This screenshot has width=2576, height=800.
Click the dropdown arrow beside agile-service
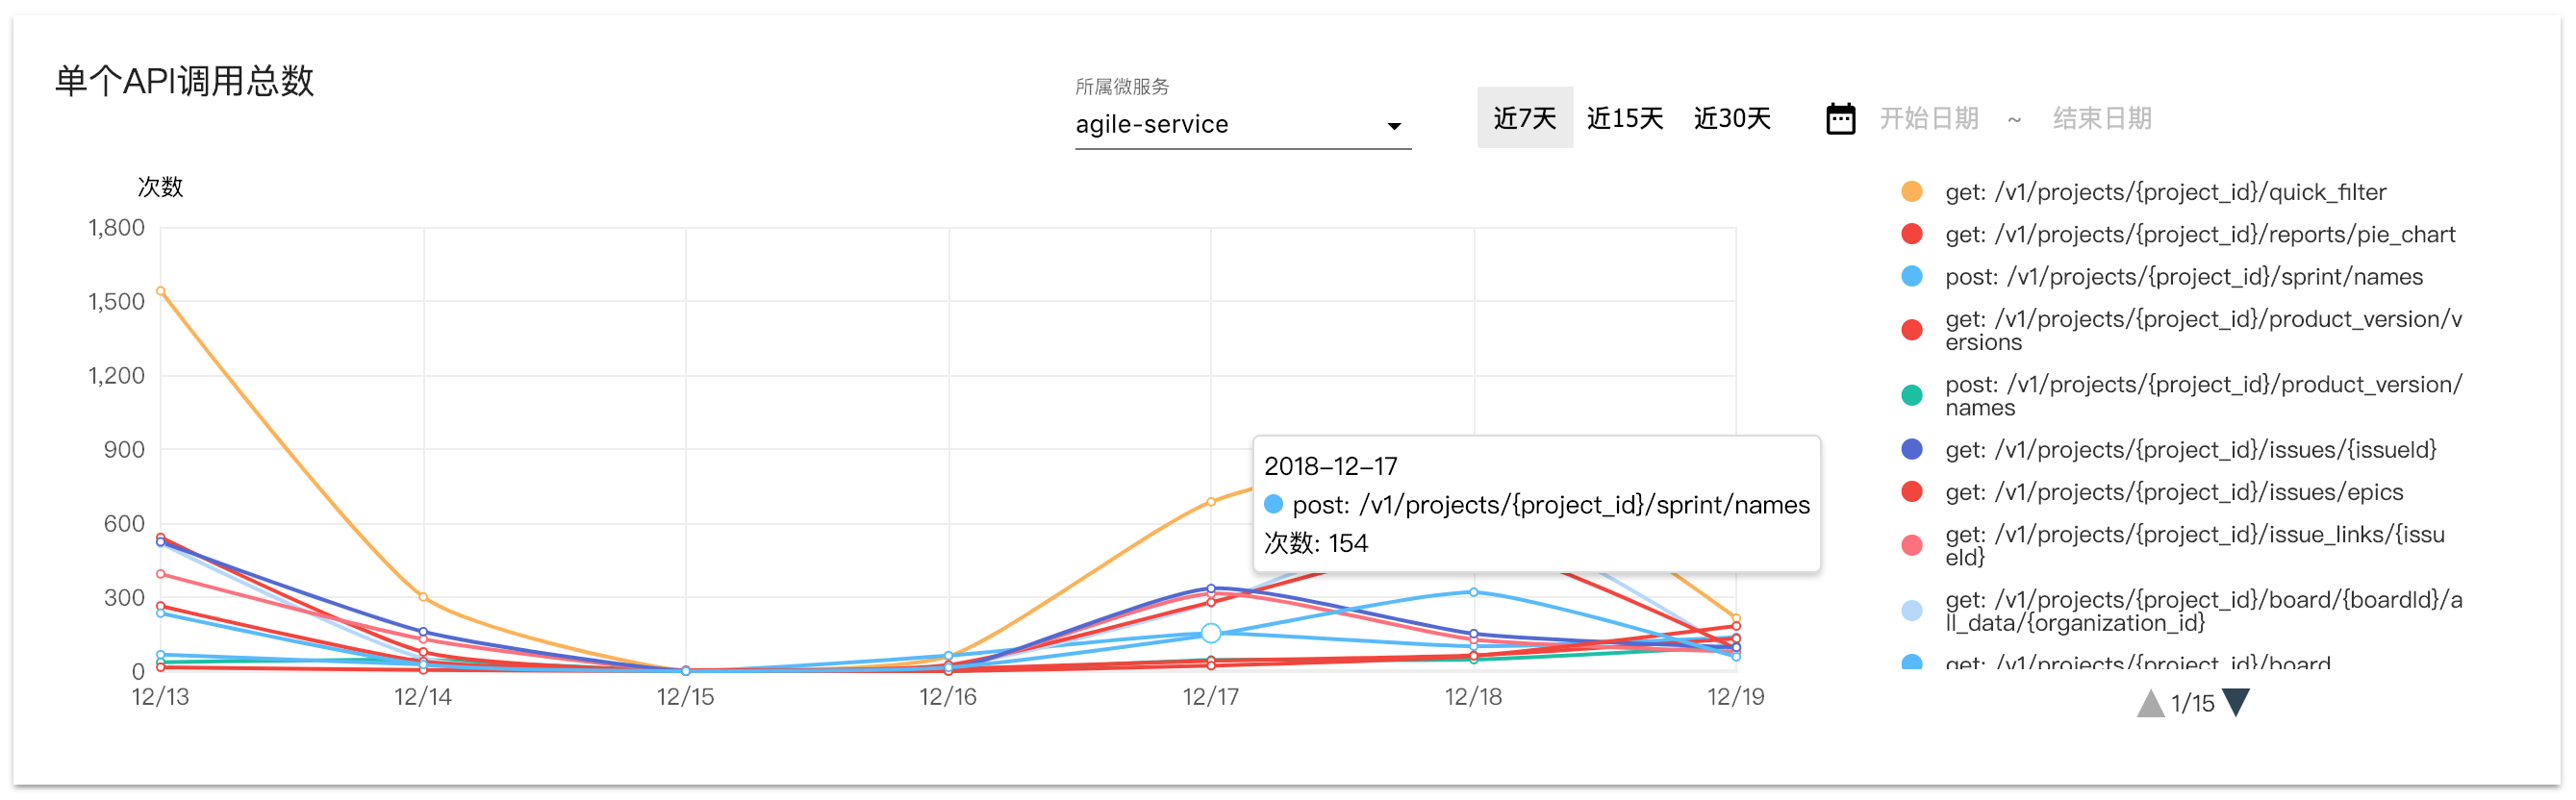(x=1393, y=126)
